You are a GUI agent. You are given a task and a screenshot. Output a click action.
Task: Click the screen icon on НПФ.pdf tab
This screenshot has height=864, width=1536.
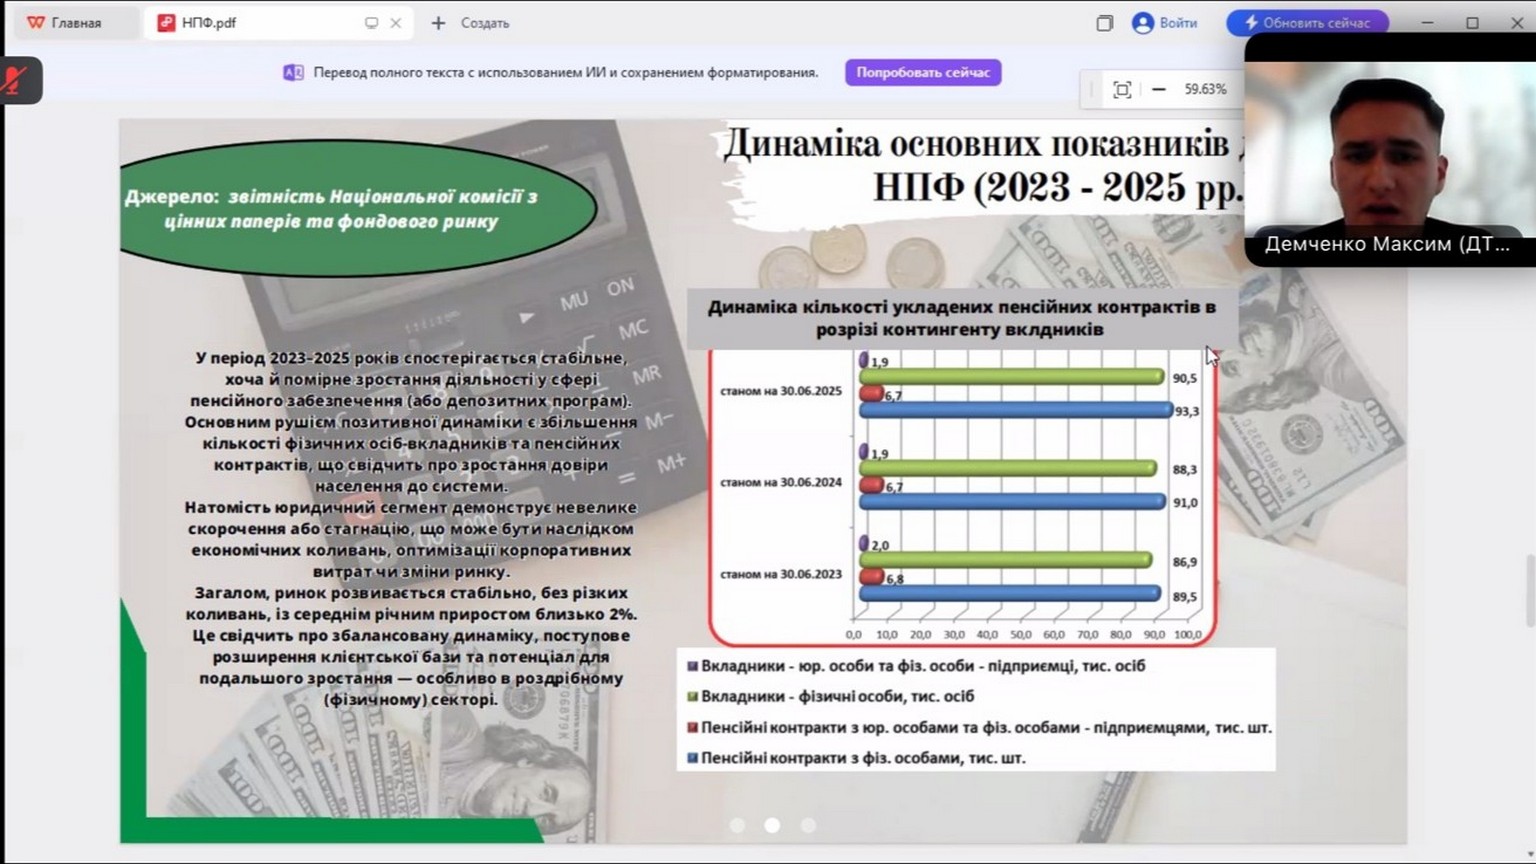tap(371, 23)
